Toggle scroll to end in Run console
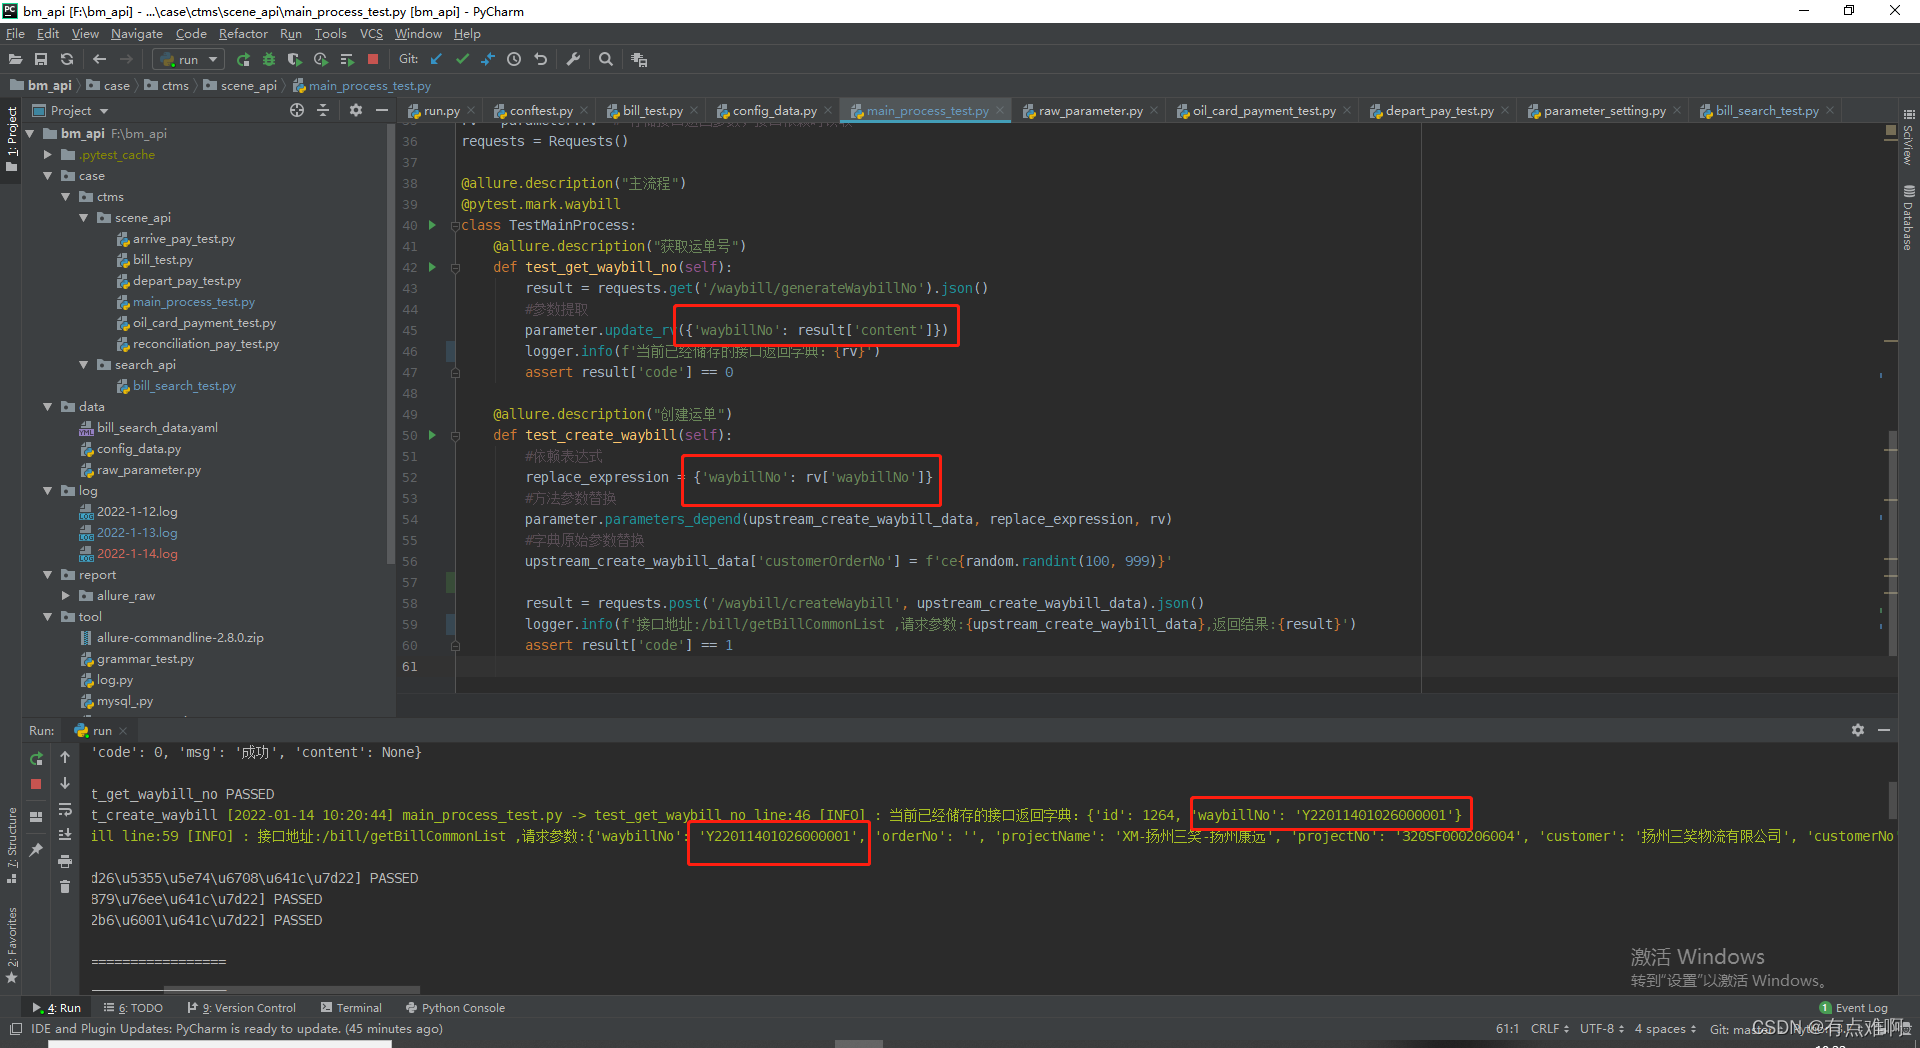The height and width of the screenshot is (1048, 1920). tap(65, 835)
